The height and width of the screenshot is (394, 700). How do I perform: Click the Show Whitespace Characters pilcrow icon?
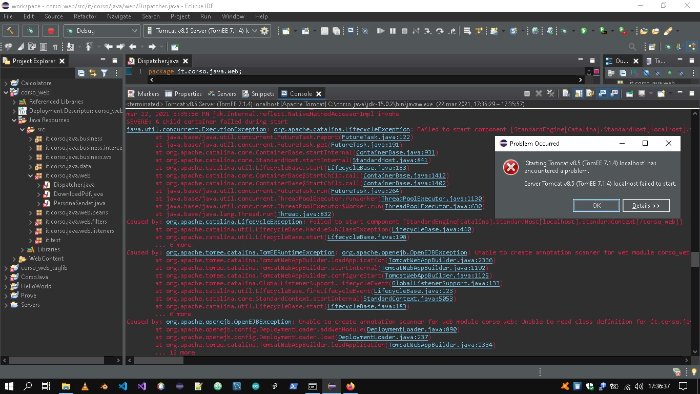[x=55, y=46]
